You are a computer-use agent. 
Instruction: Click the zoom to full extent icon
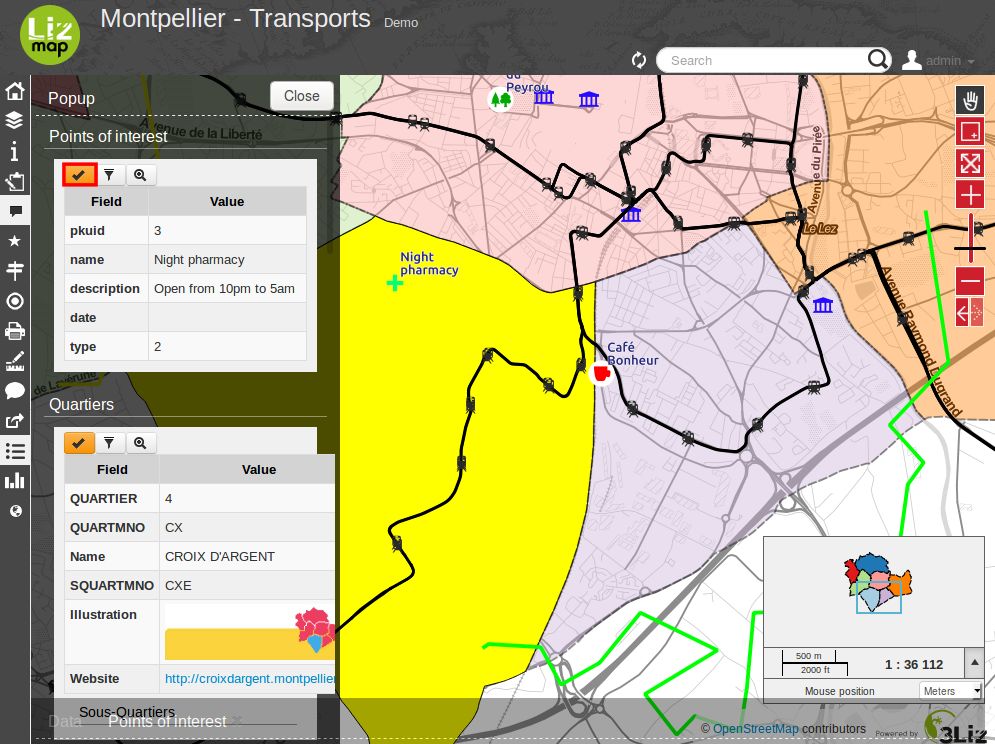970,163
